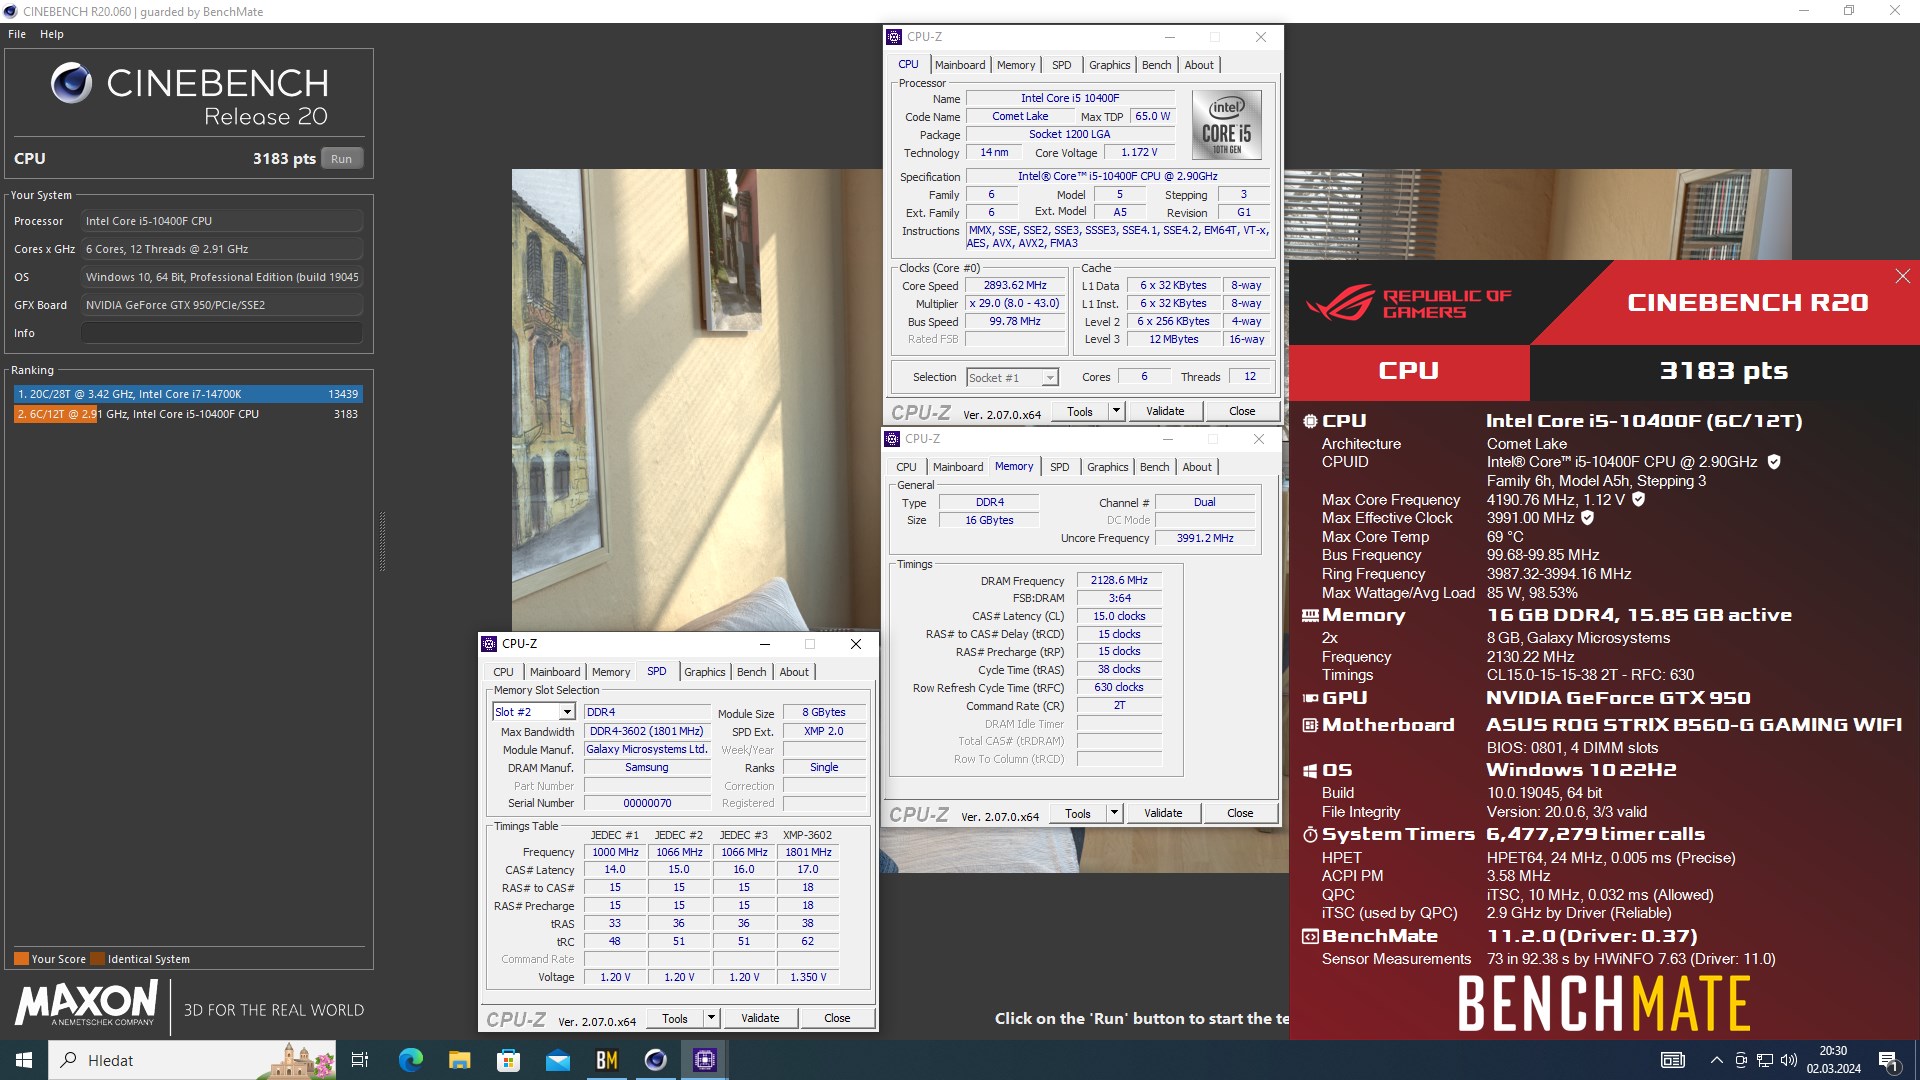The width and height of the screenshot is (1920, 1080).
Task: Click the XMP-3602 column header
Action: pyautogui.click(x=807, y=835)
